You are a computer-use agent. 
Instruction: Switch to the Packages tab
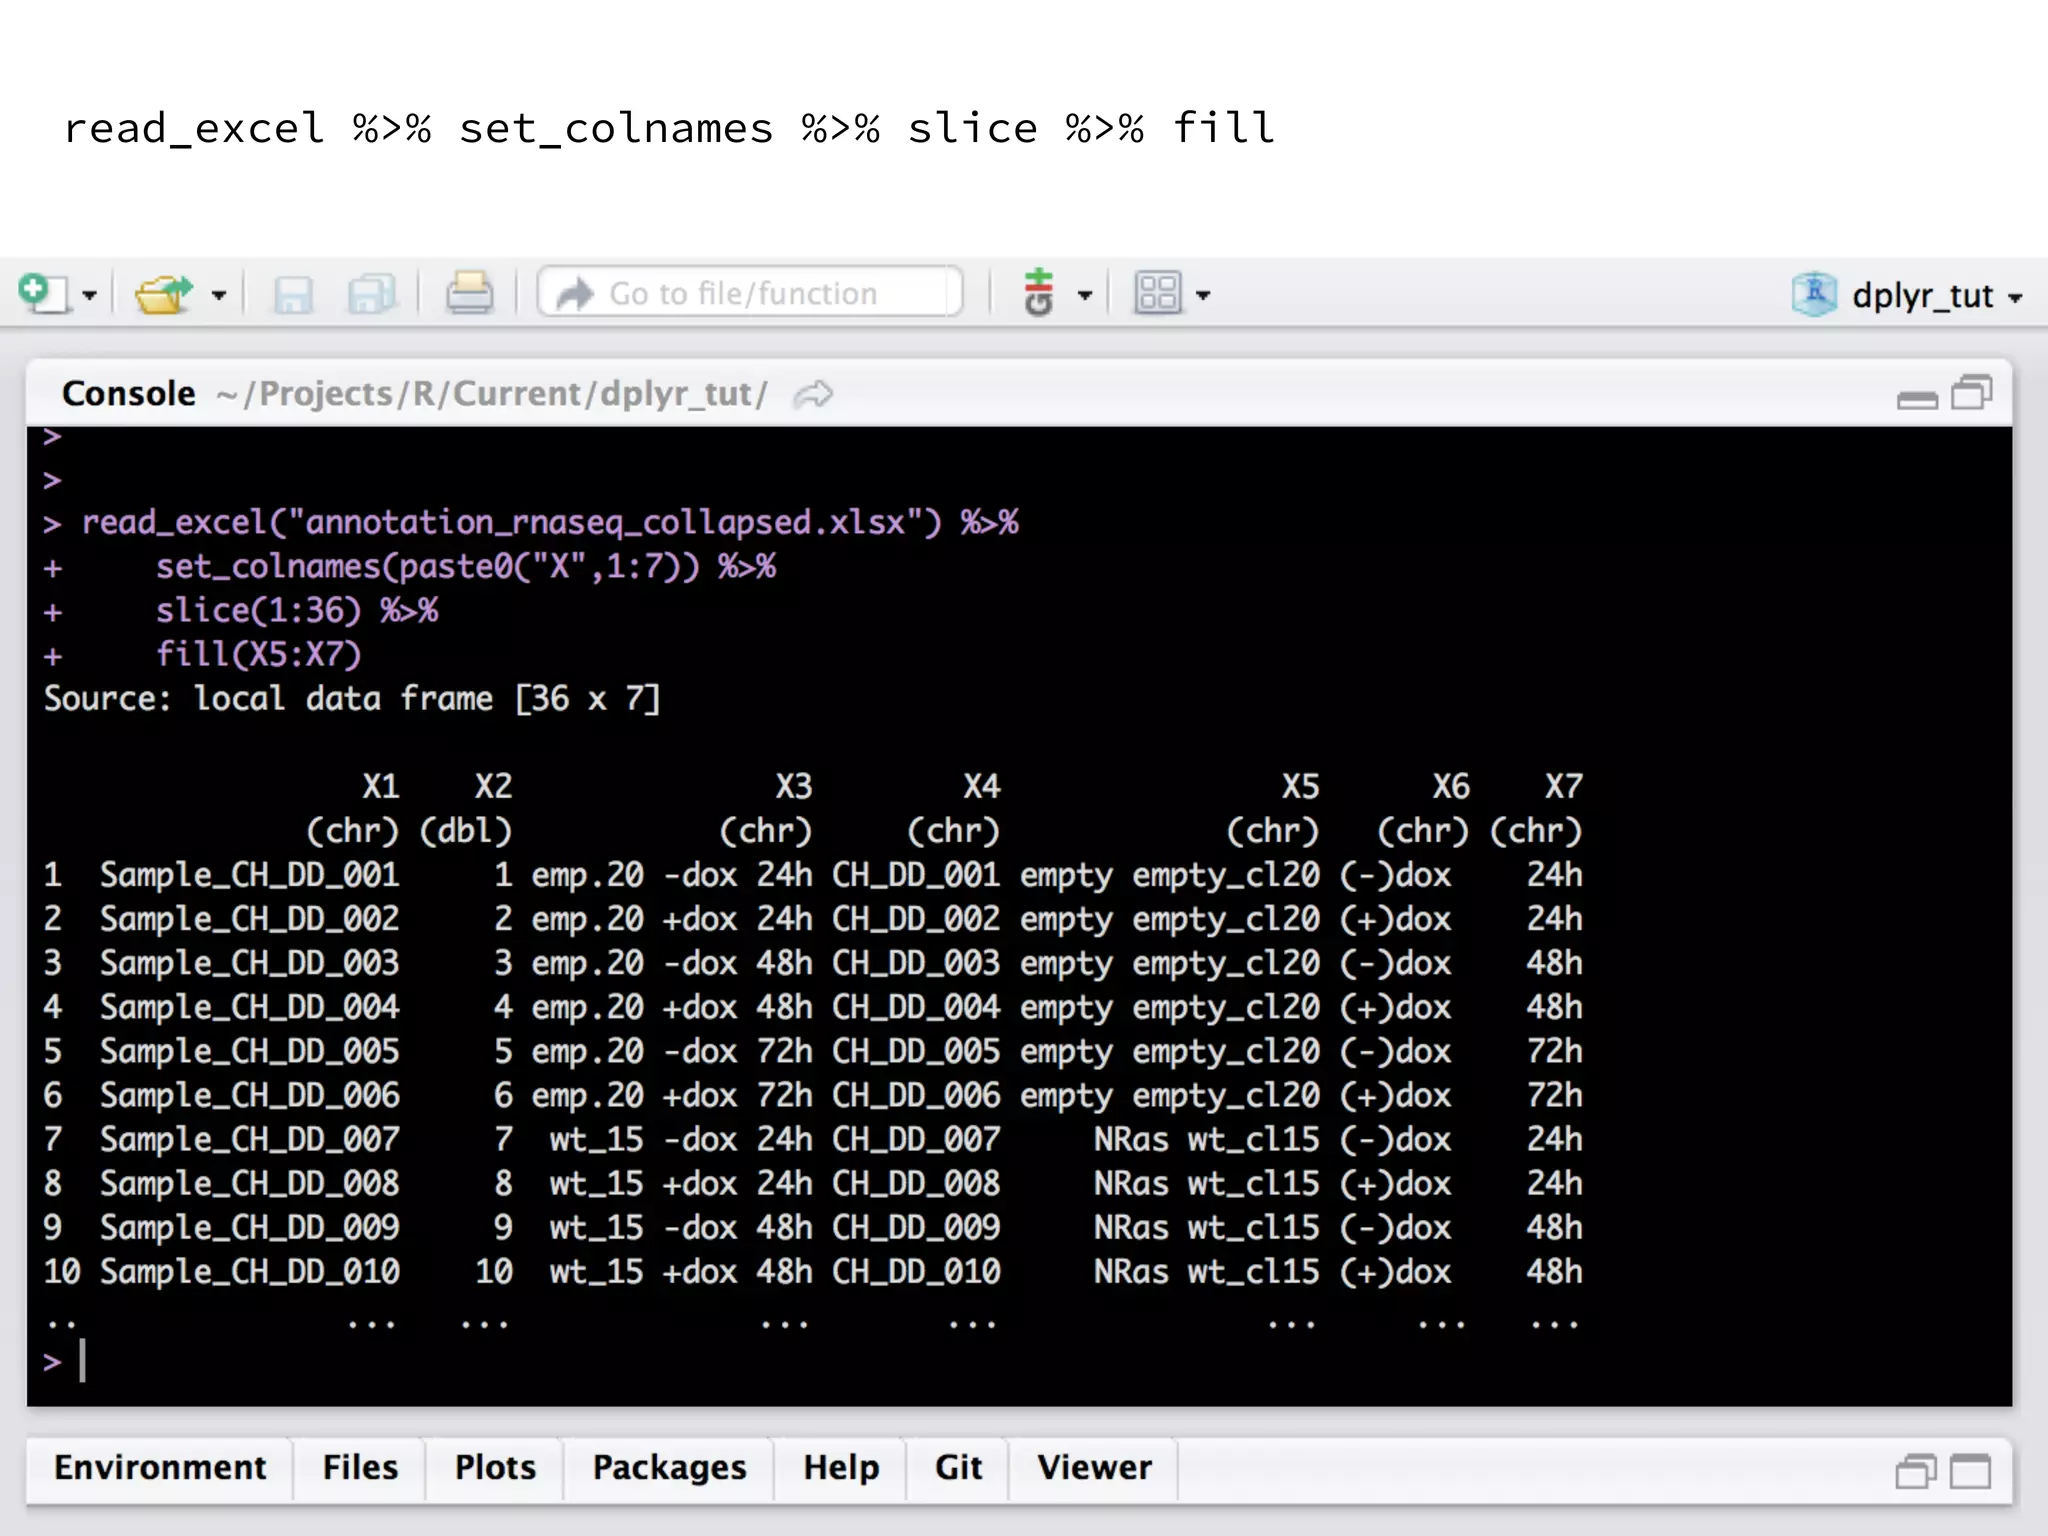[x=669, y=1468]
